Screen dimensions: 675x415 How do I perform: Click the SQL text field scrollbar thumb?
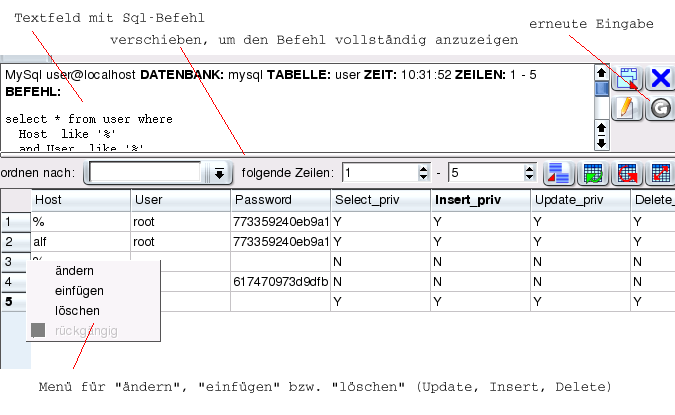pos(601,88)
